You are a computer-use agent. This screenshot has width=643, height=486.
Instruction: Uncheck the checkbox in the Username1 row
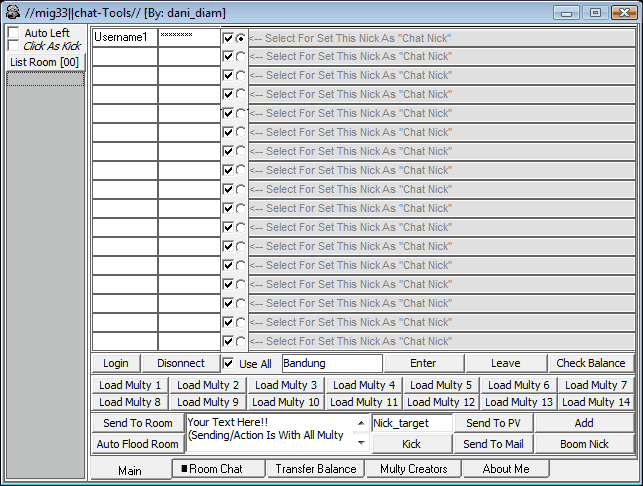(x=228, y=38)
